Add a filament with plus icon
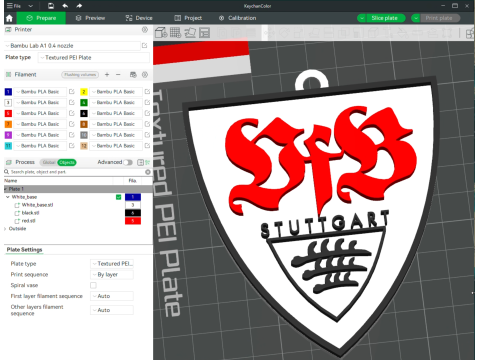Viewport: 480px width, 360px height. tap(107, 75)
